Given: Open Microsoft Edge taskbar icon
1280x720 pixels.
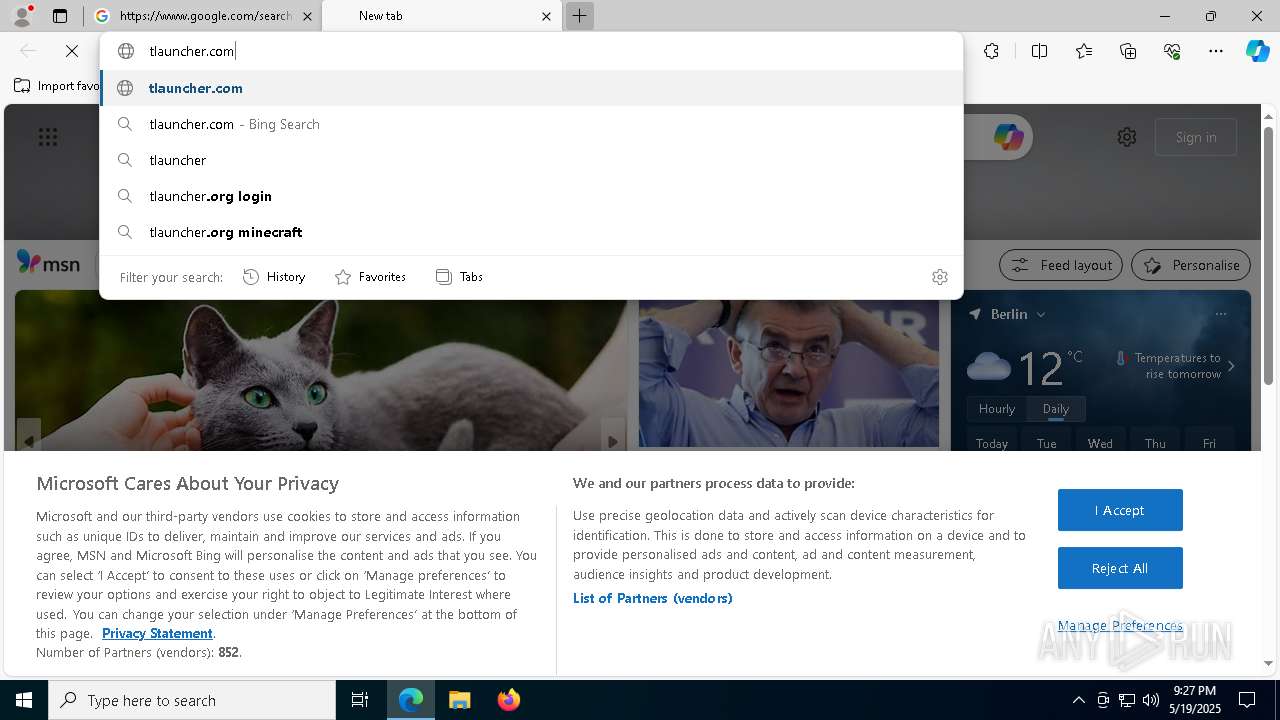Looking at the screenshot, I should 411,700.
